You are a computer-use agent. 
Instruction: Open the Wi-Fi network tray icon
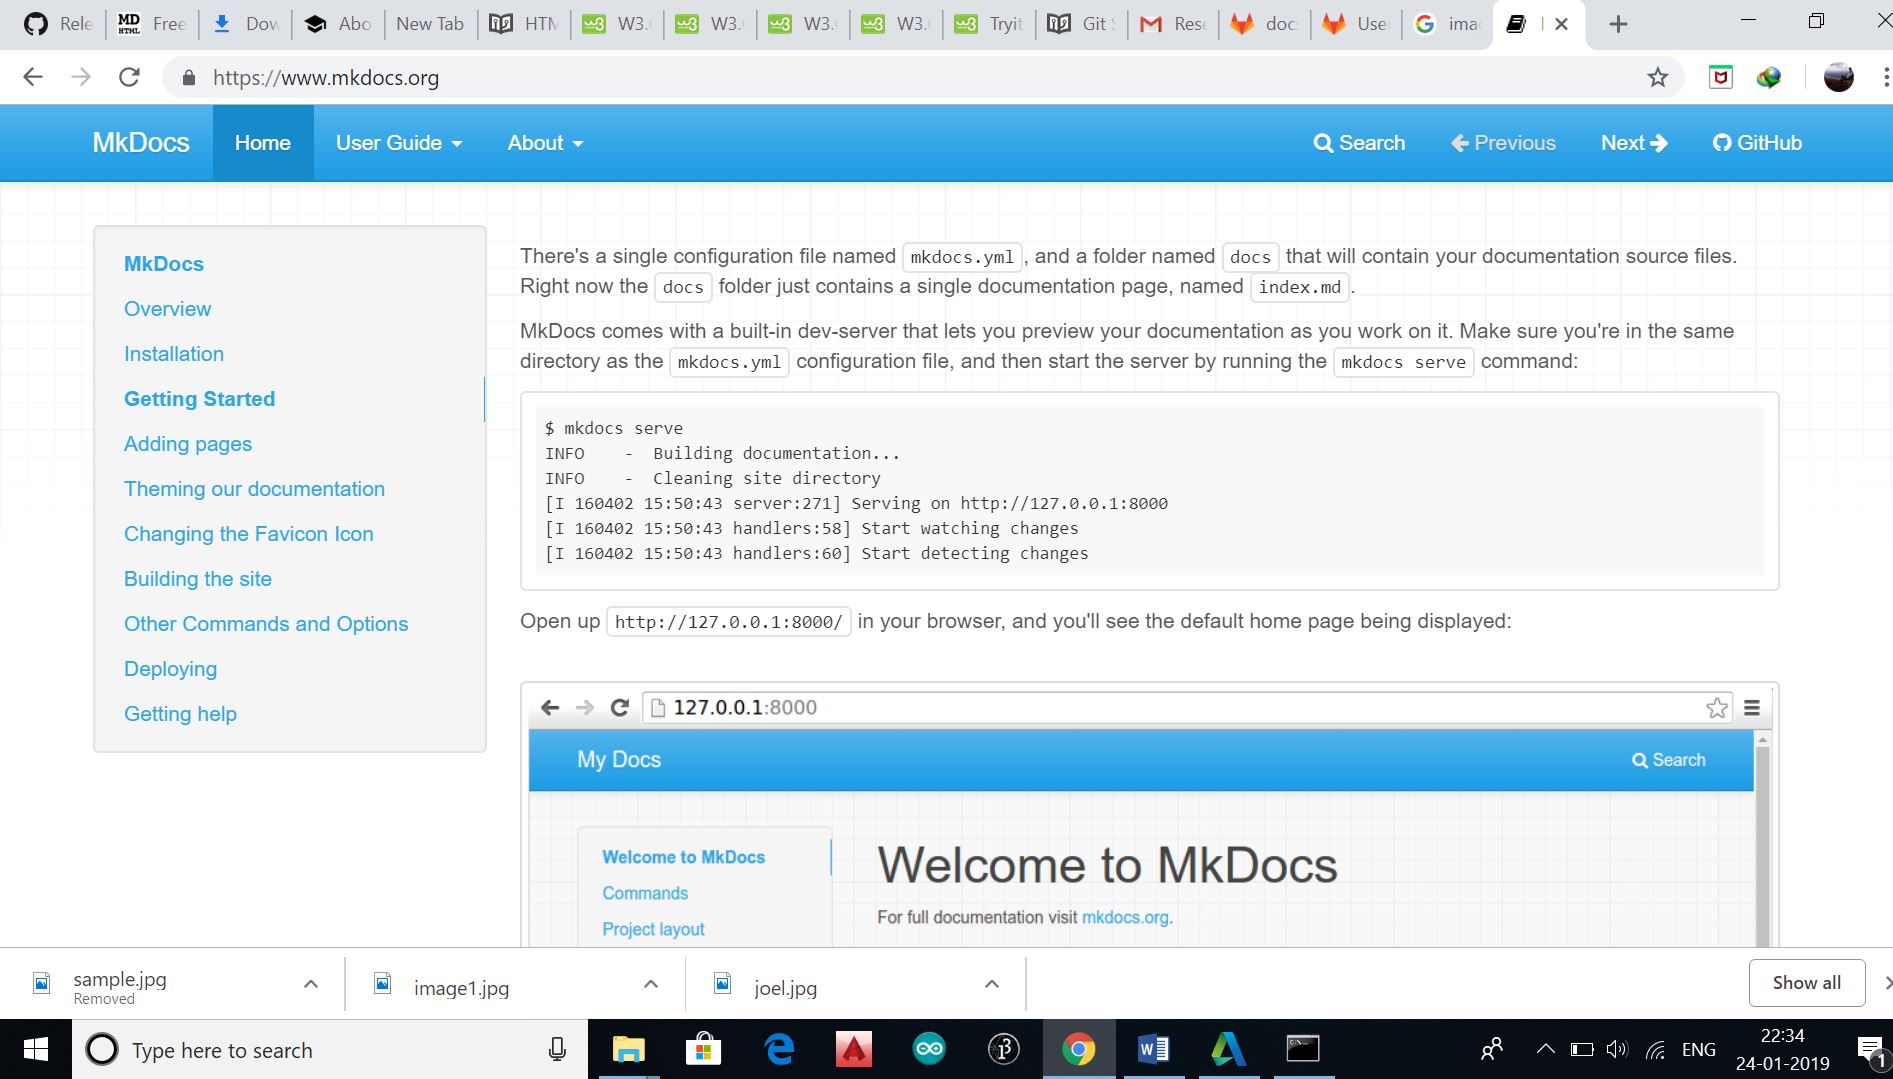1656,1049
